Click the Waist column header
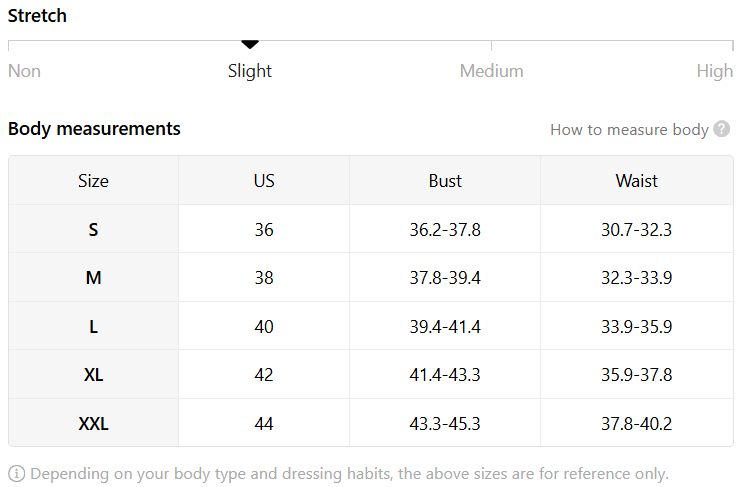 637,181
